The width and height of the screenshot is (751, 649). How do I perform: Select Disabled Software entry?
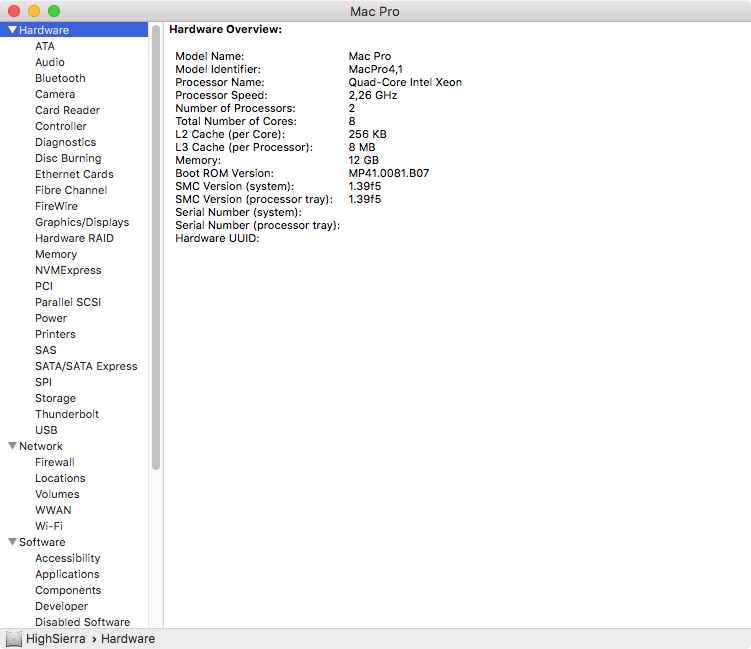pyautogui.click(x=82, y=622)
